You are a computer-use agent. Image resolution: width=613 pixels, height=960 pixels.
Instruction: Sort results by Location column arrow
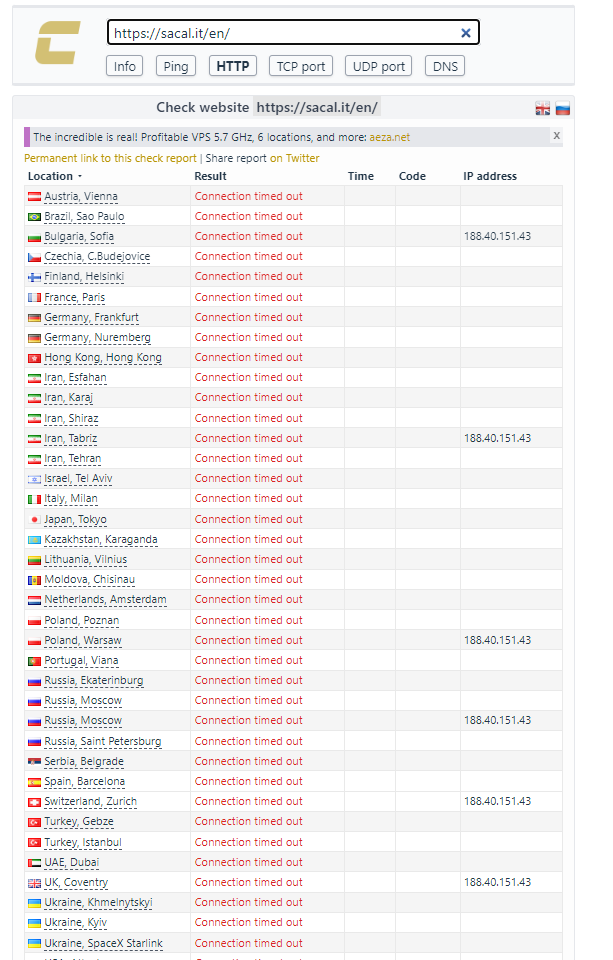click(80, 177)
